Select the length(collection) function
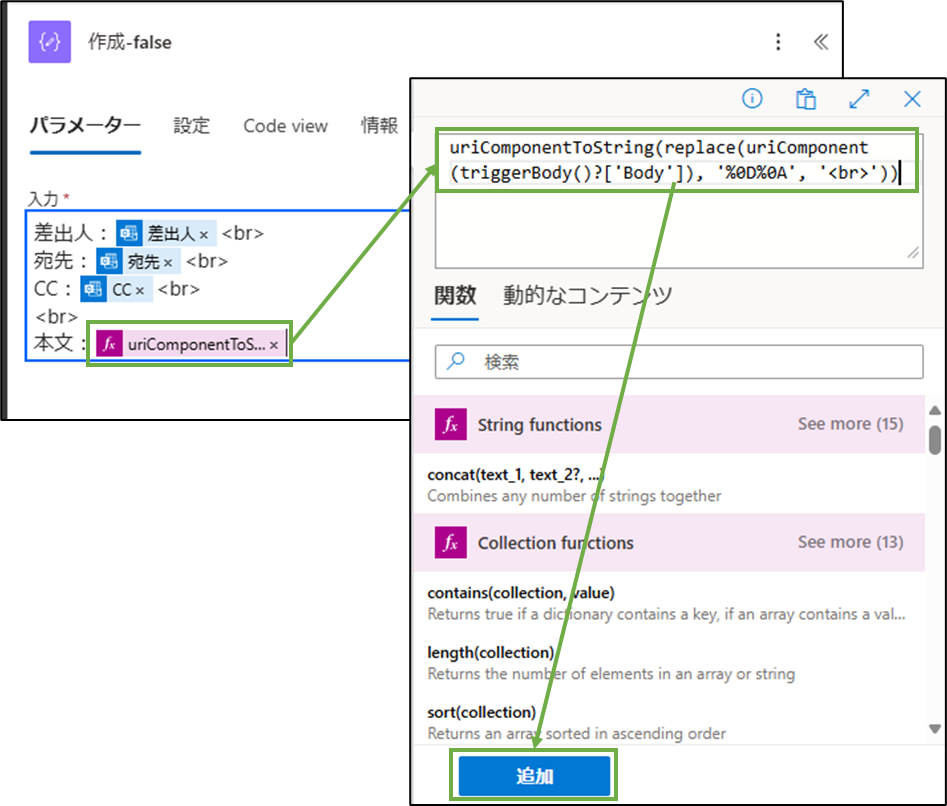 669,663
